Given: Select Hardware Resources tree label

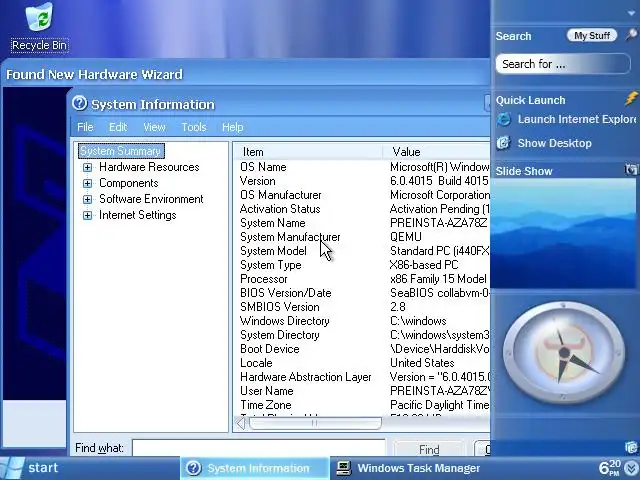Looking at the screenshot, I should [149, 167].
